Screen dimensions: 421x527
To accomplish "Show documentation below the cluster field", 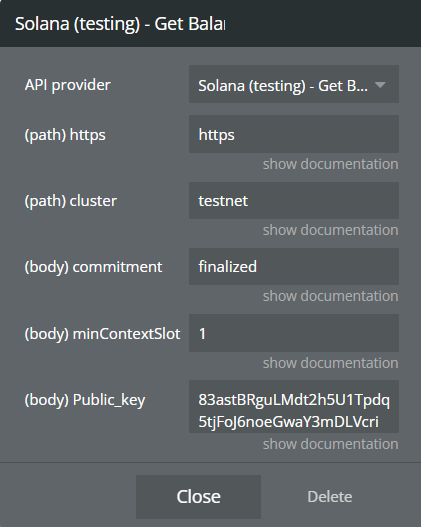I will coord(330,230).
